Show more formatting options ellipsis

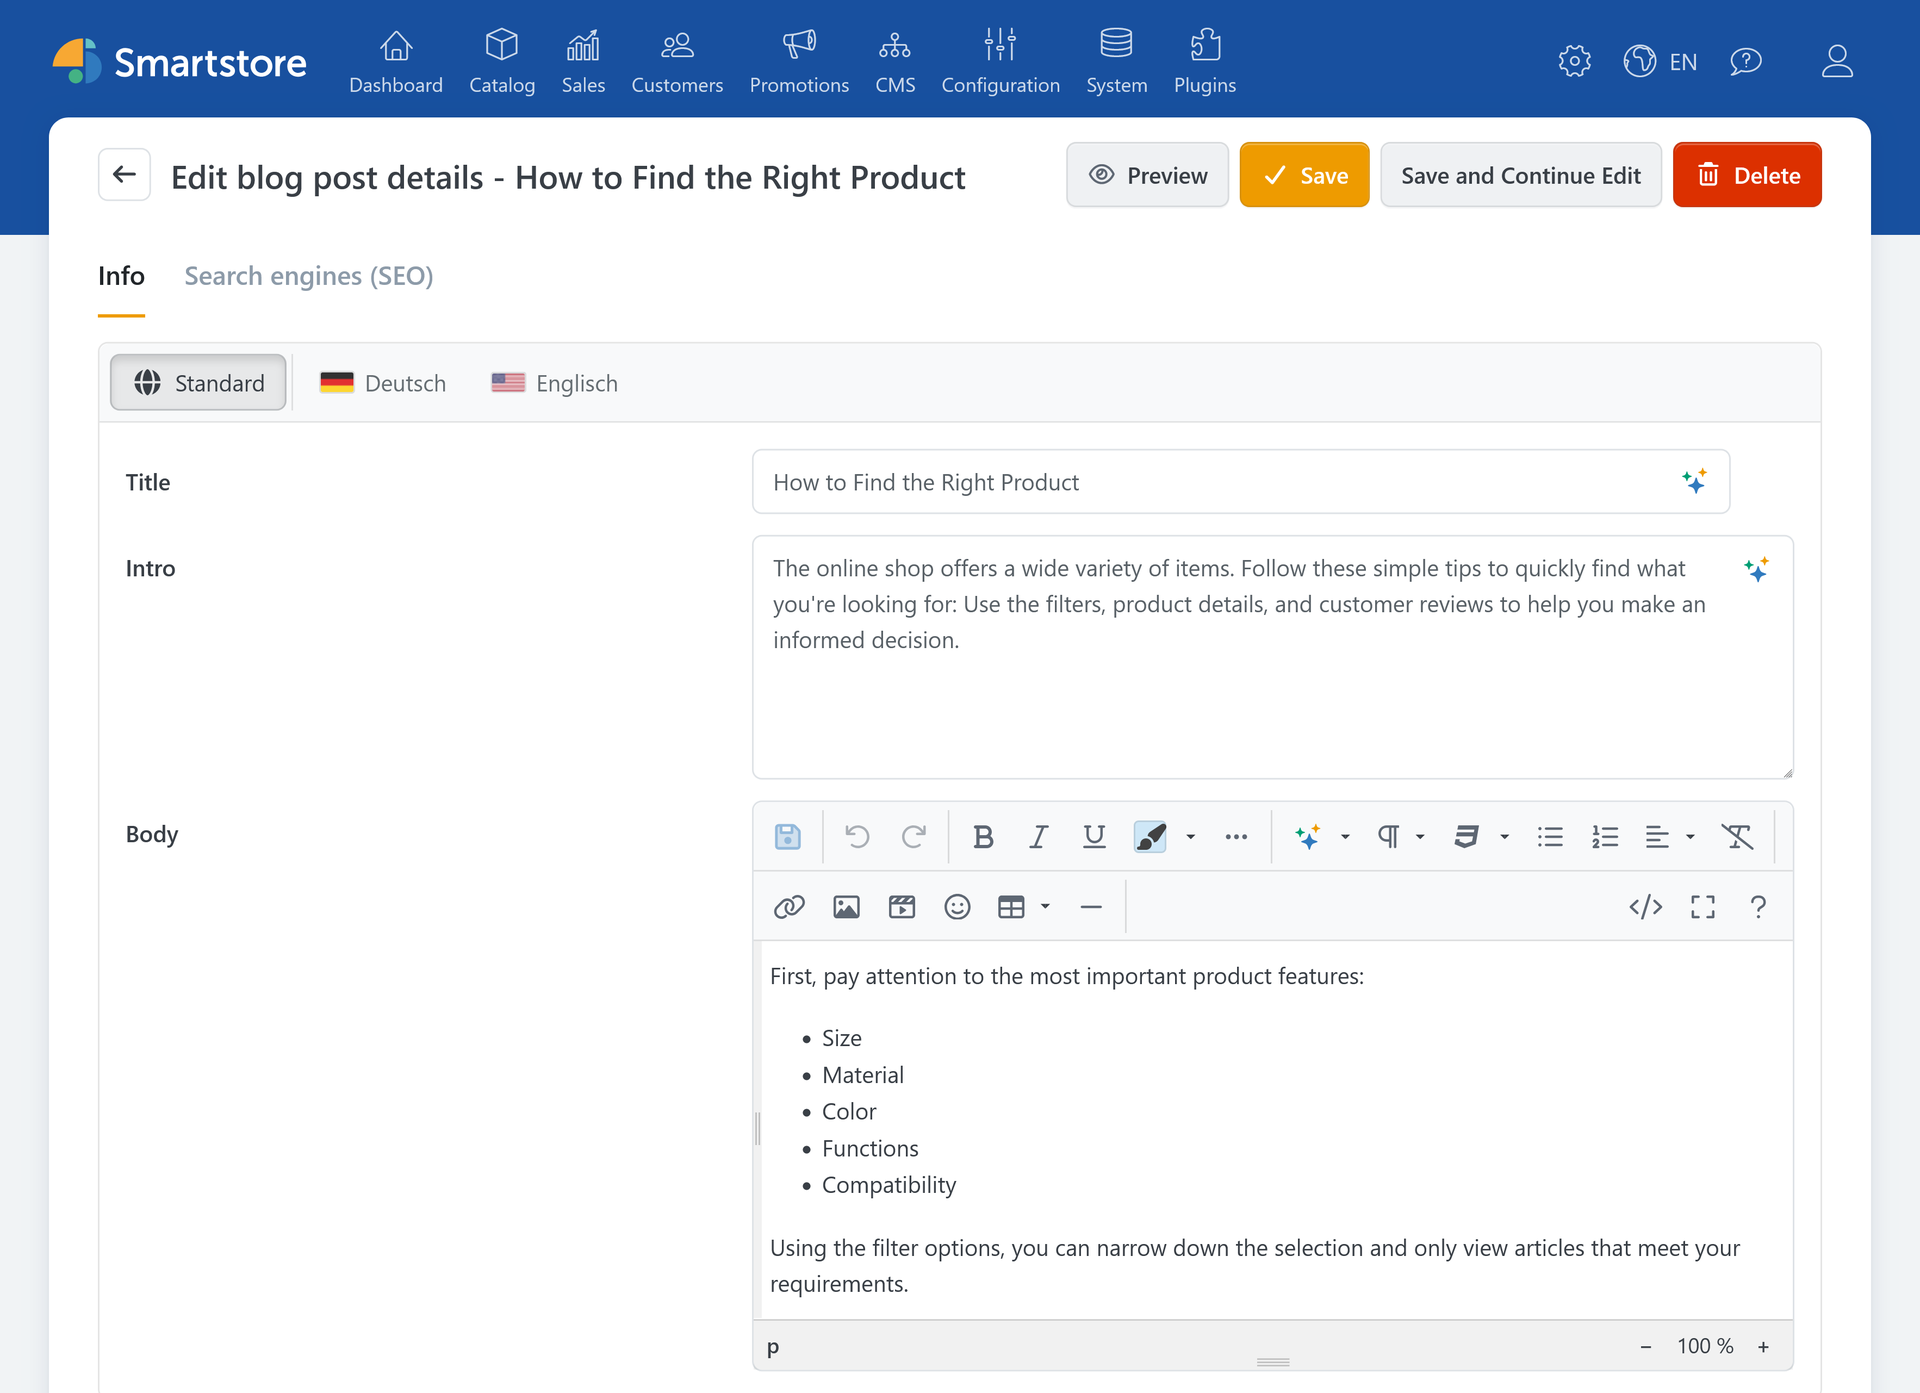pyautogui.click(x=1236, y=836)
